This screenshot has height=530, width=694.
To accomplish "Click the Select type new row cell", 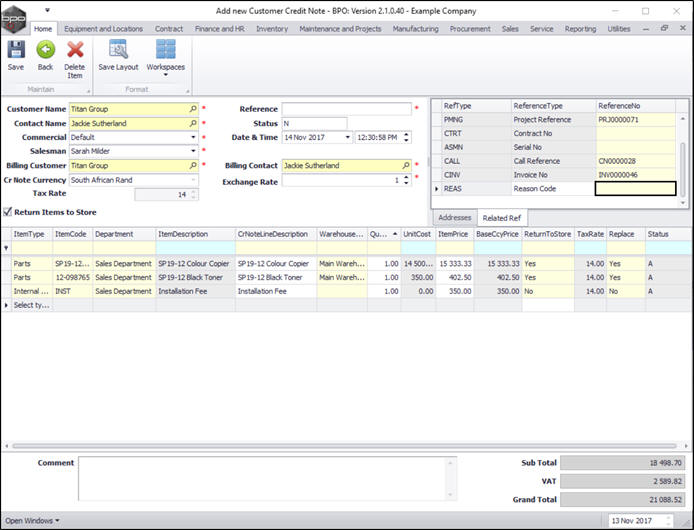I will pos(32,305).
